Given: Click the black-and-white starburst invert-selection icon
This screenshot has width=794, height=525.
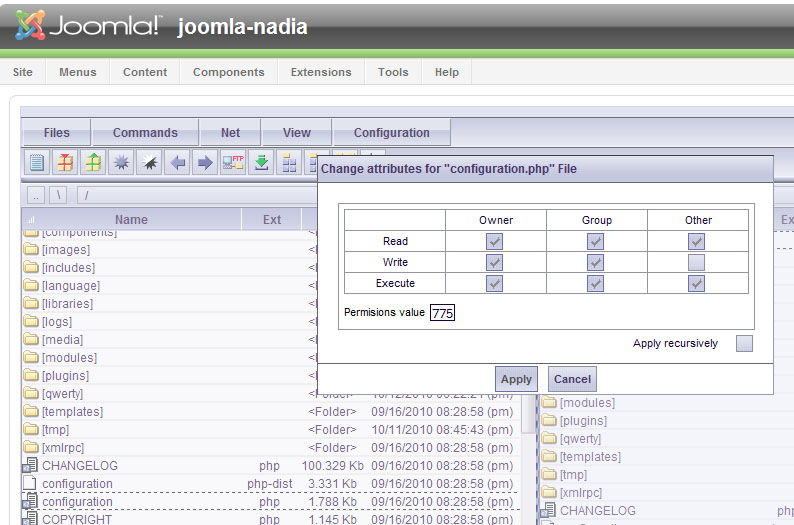Looking at the screenshot, I should point(150,163).
